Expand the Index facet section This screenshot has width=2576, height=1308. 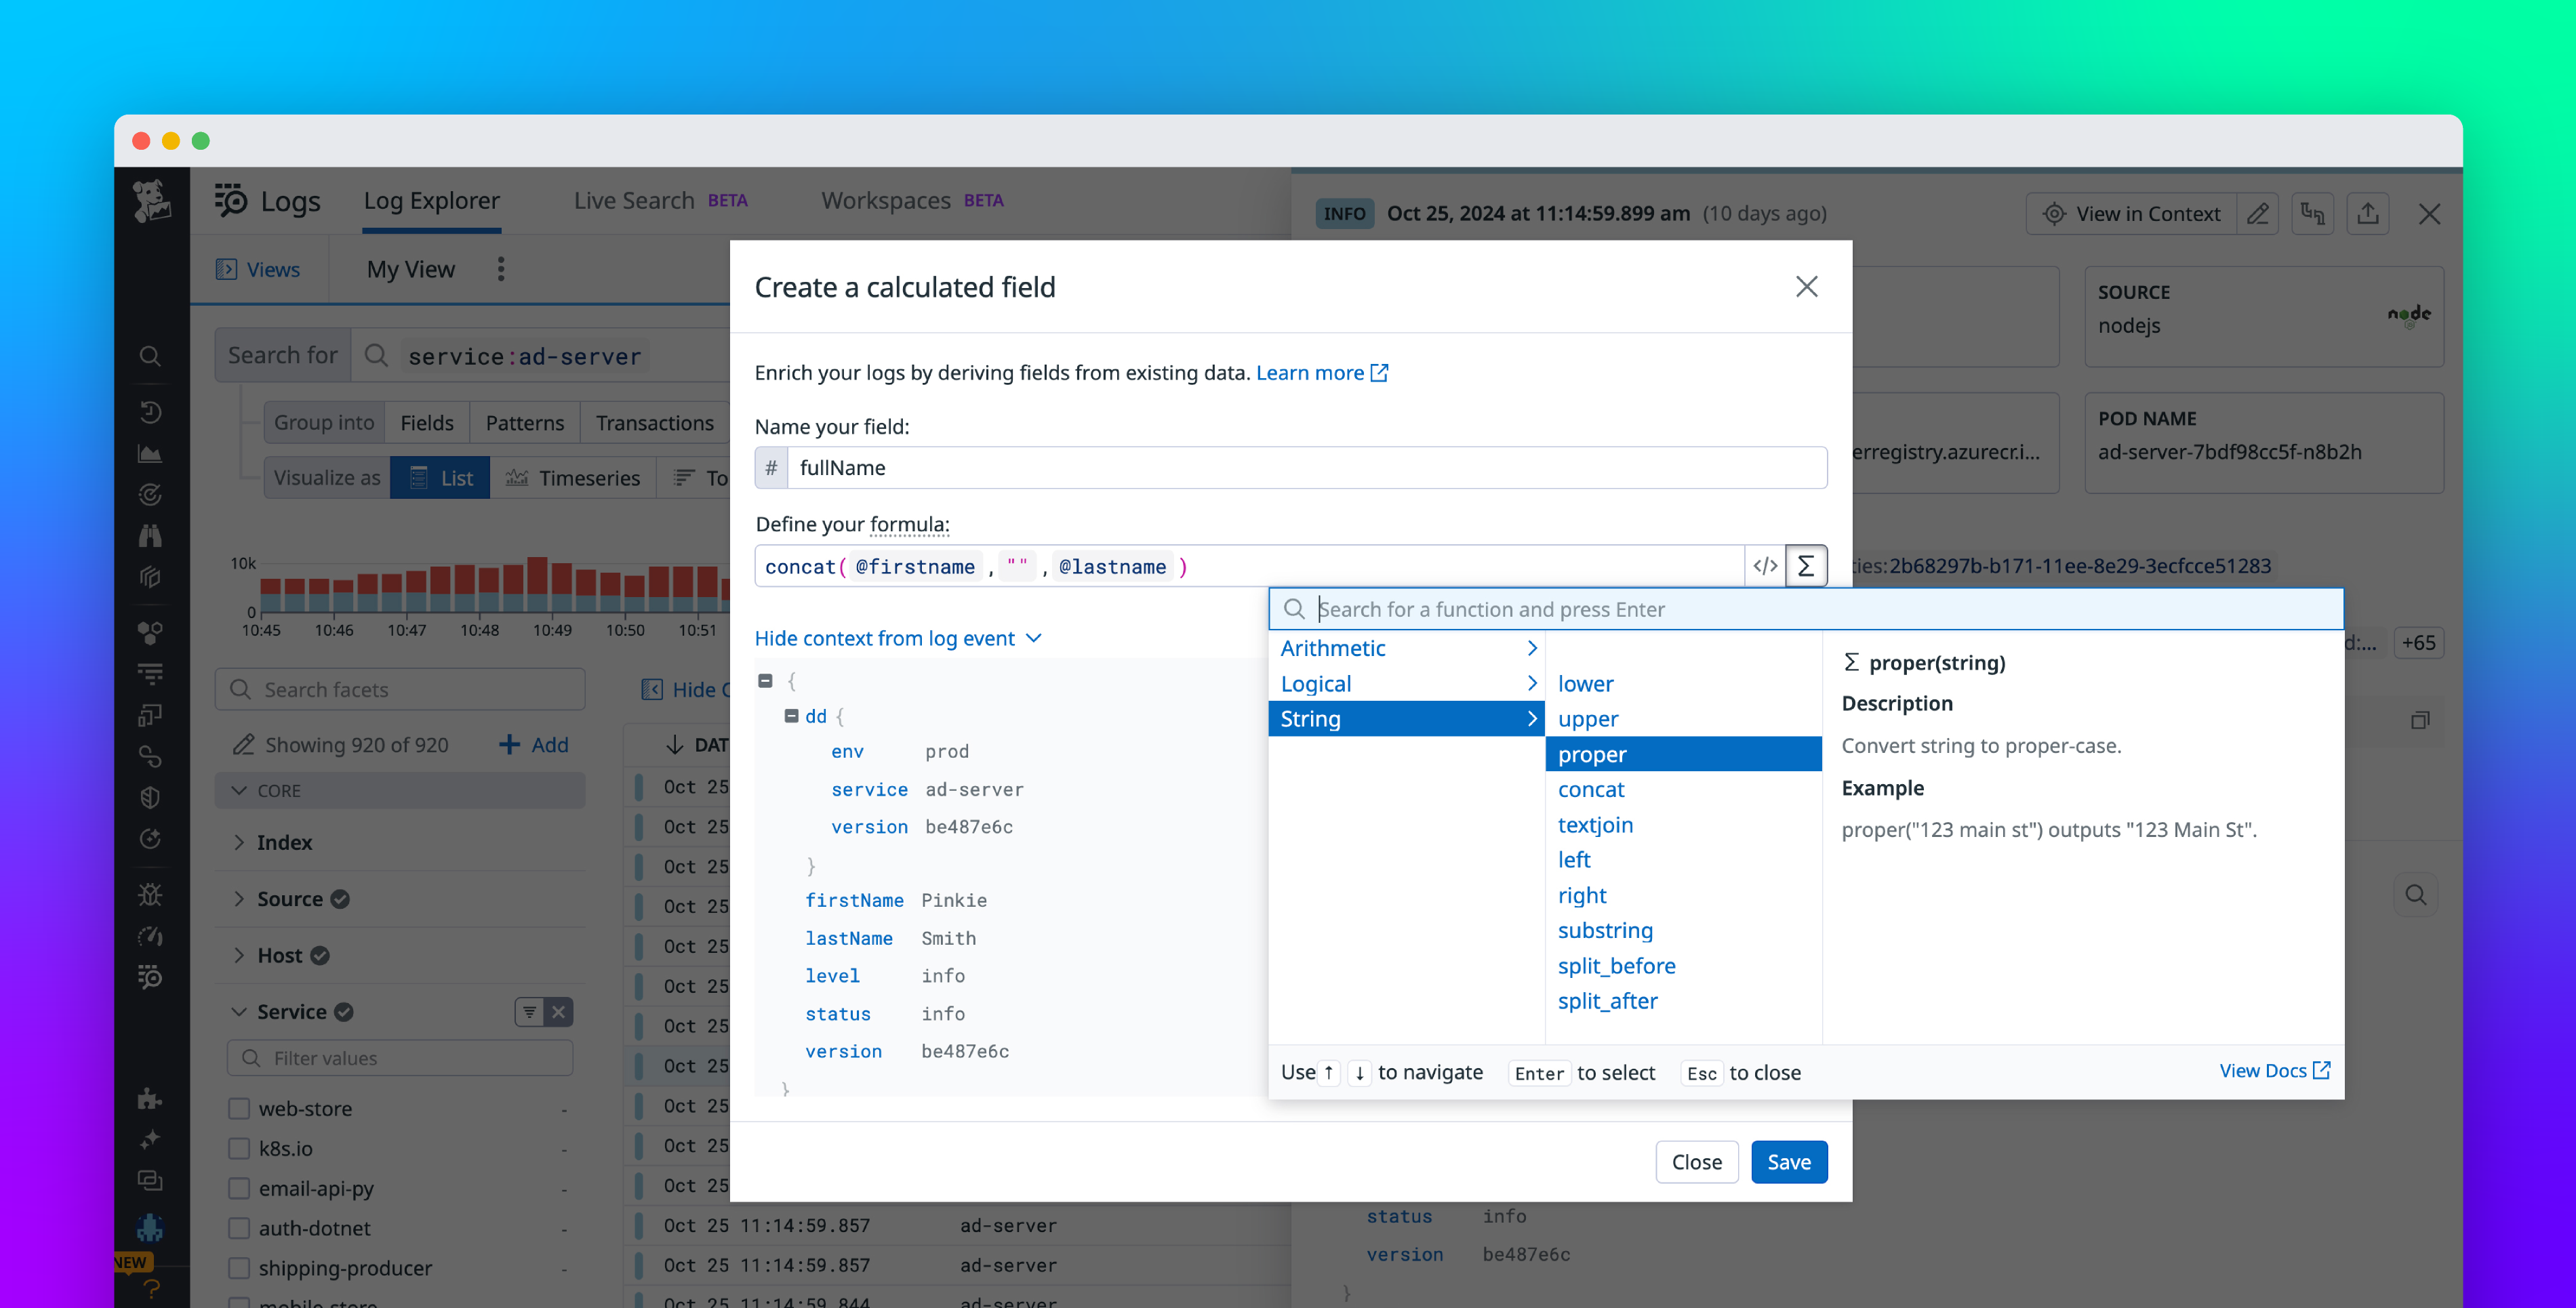pos(240,842)
